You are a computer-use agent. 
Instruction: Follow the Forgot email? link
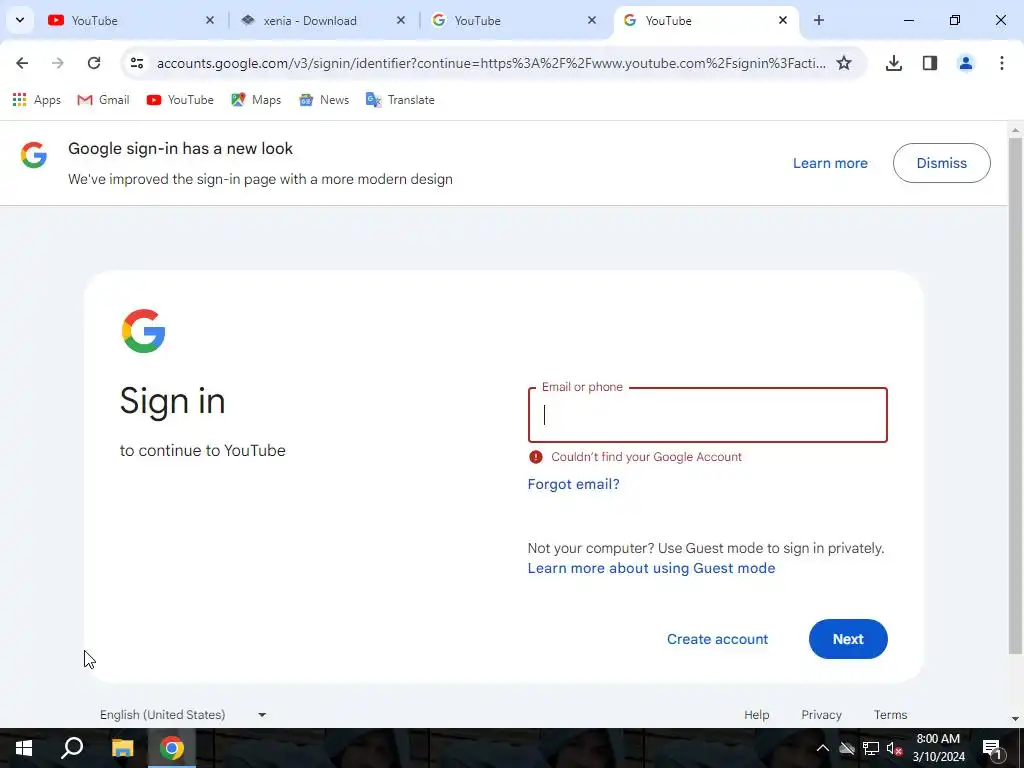tap(573, 484)
